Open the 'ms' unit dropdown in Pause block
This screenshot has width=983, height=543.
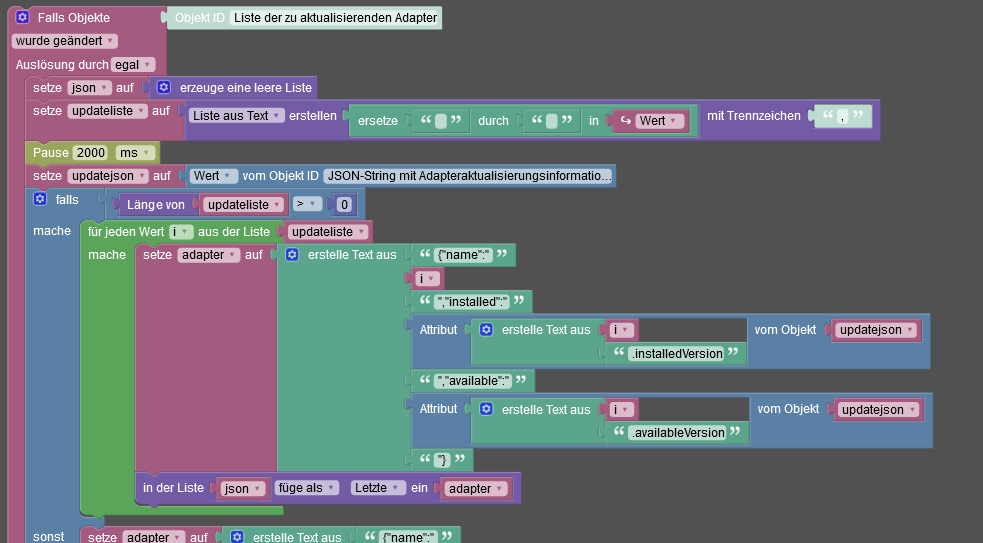135,153
